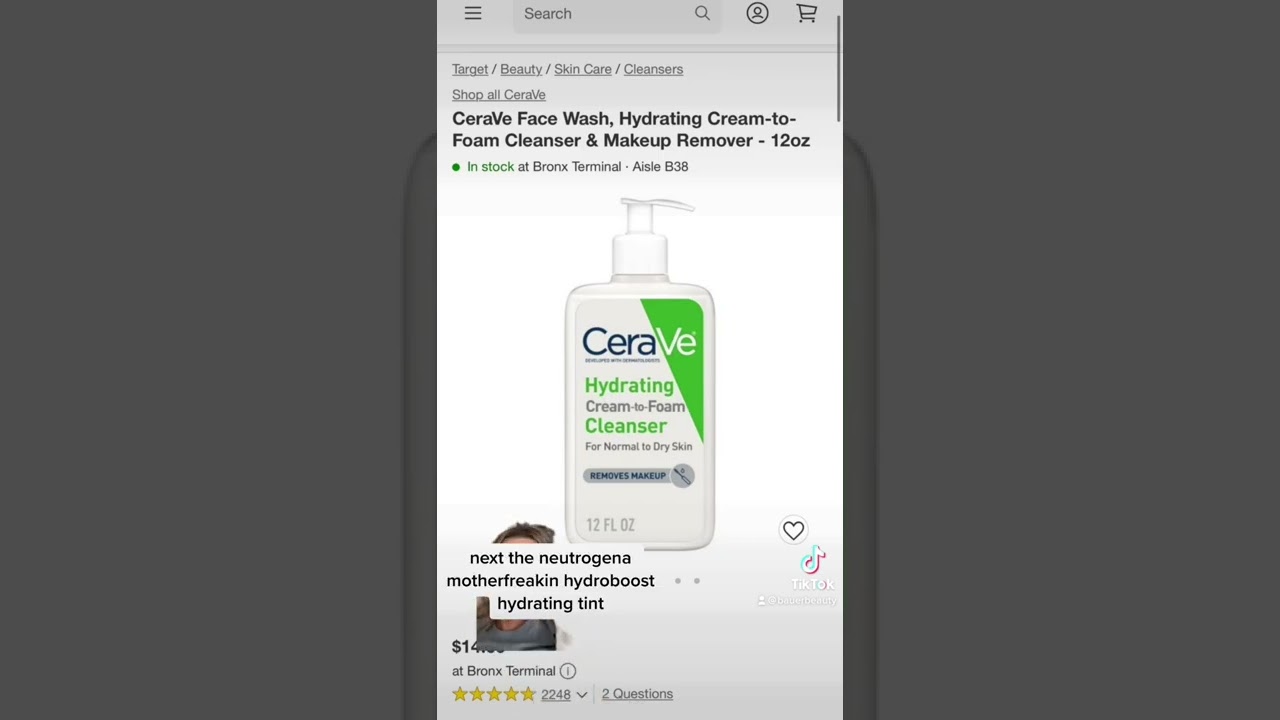Viewport: 1280px width, 720px height.
Task: Click the search magnifier icon
Action: pyautogui.click(x=702, y=13)
